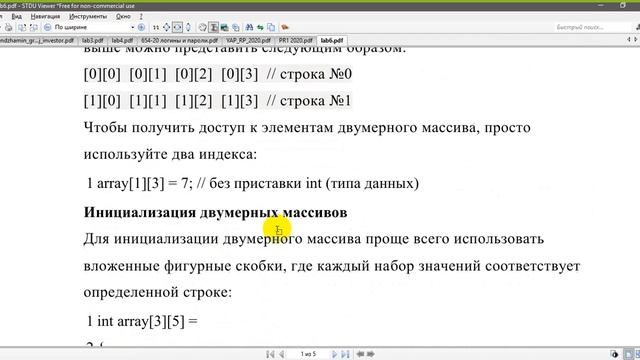Image resolution: width=640 pixels, height=360 pixels.
Task: Open the Навигация menu
Action: 45,16
